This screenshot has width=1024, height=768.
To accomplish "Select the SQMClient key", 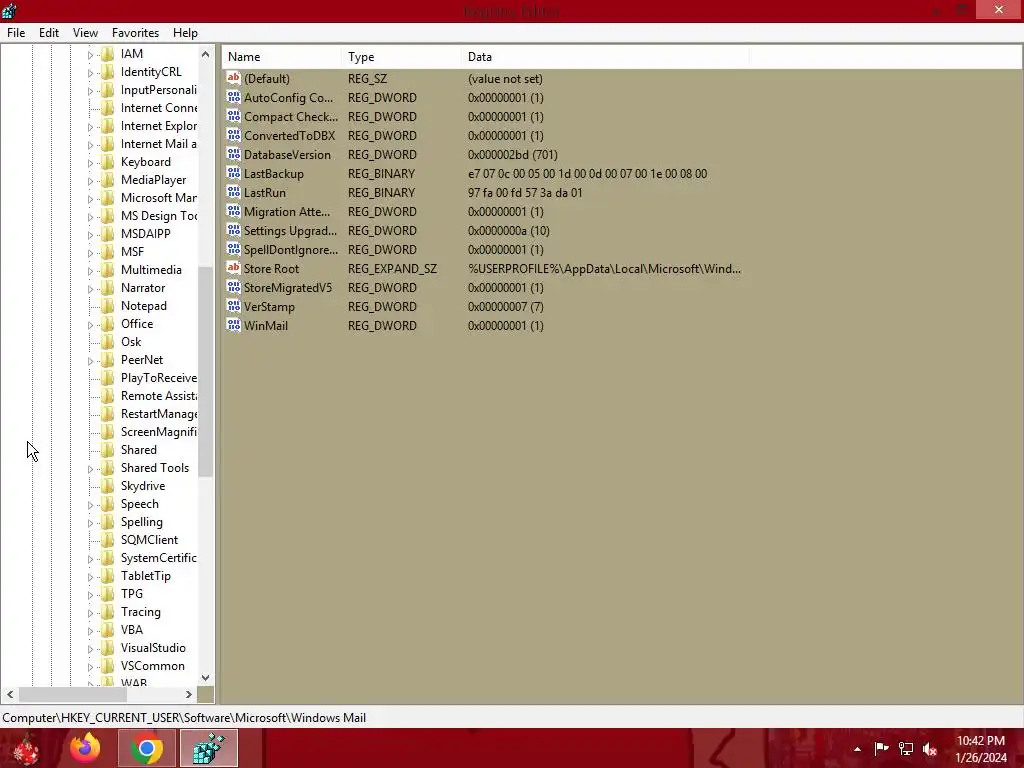I will click(x=149, y=540).
